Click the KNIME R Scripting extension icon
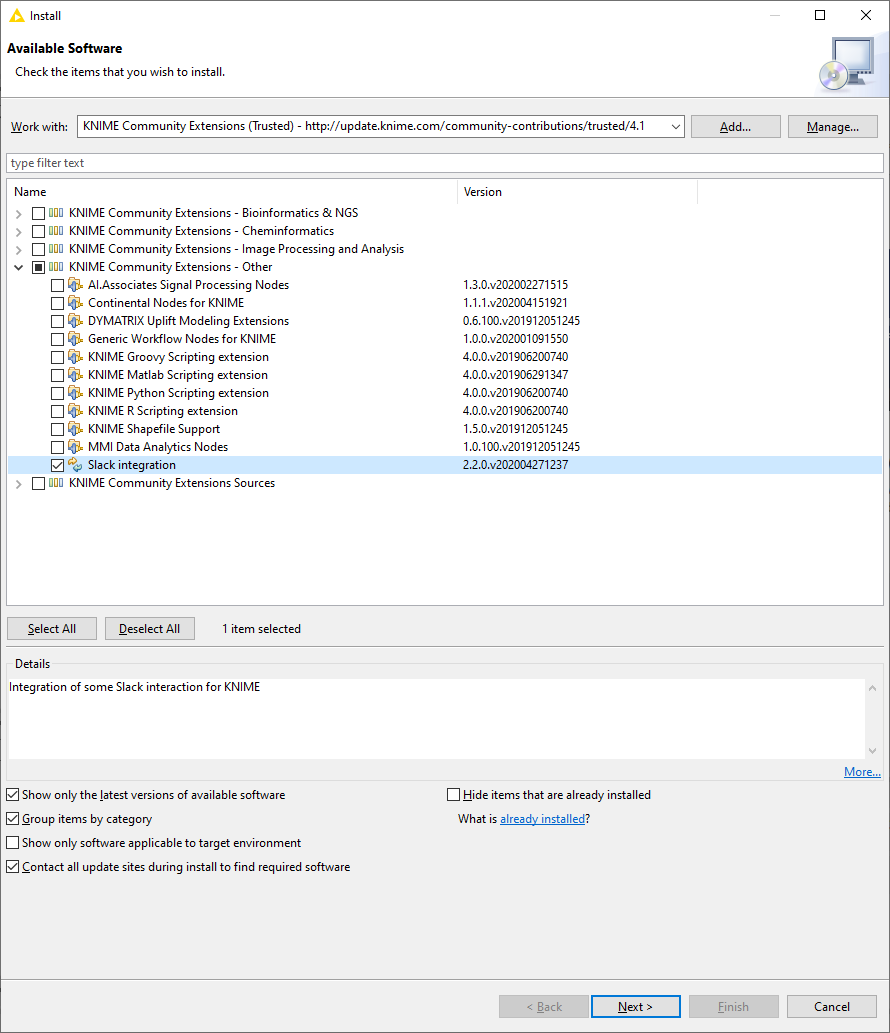 [x=75, y=411]
